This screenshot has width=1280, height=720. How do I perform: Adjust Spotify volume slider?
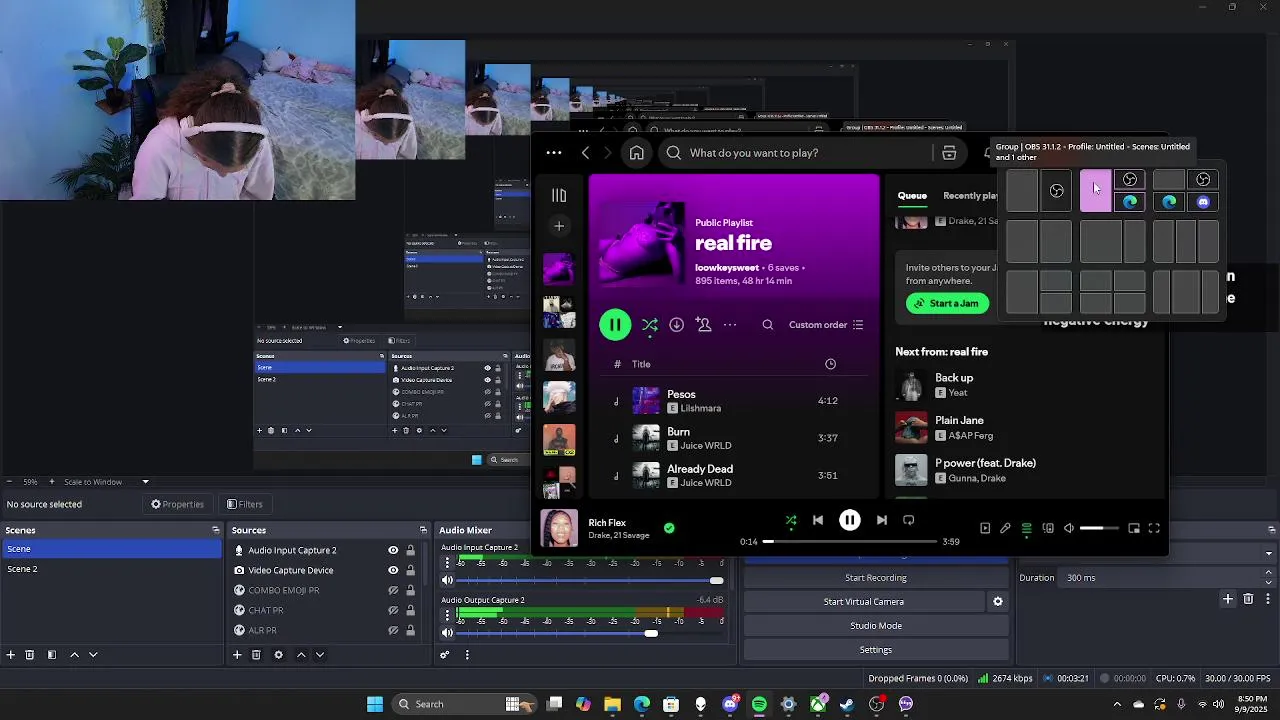[1099, 528]
